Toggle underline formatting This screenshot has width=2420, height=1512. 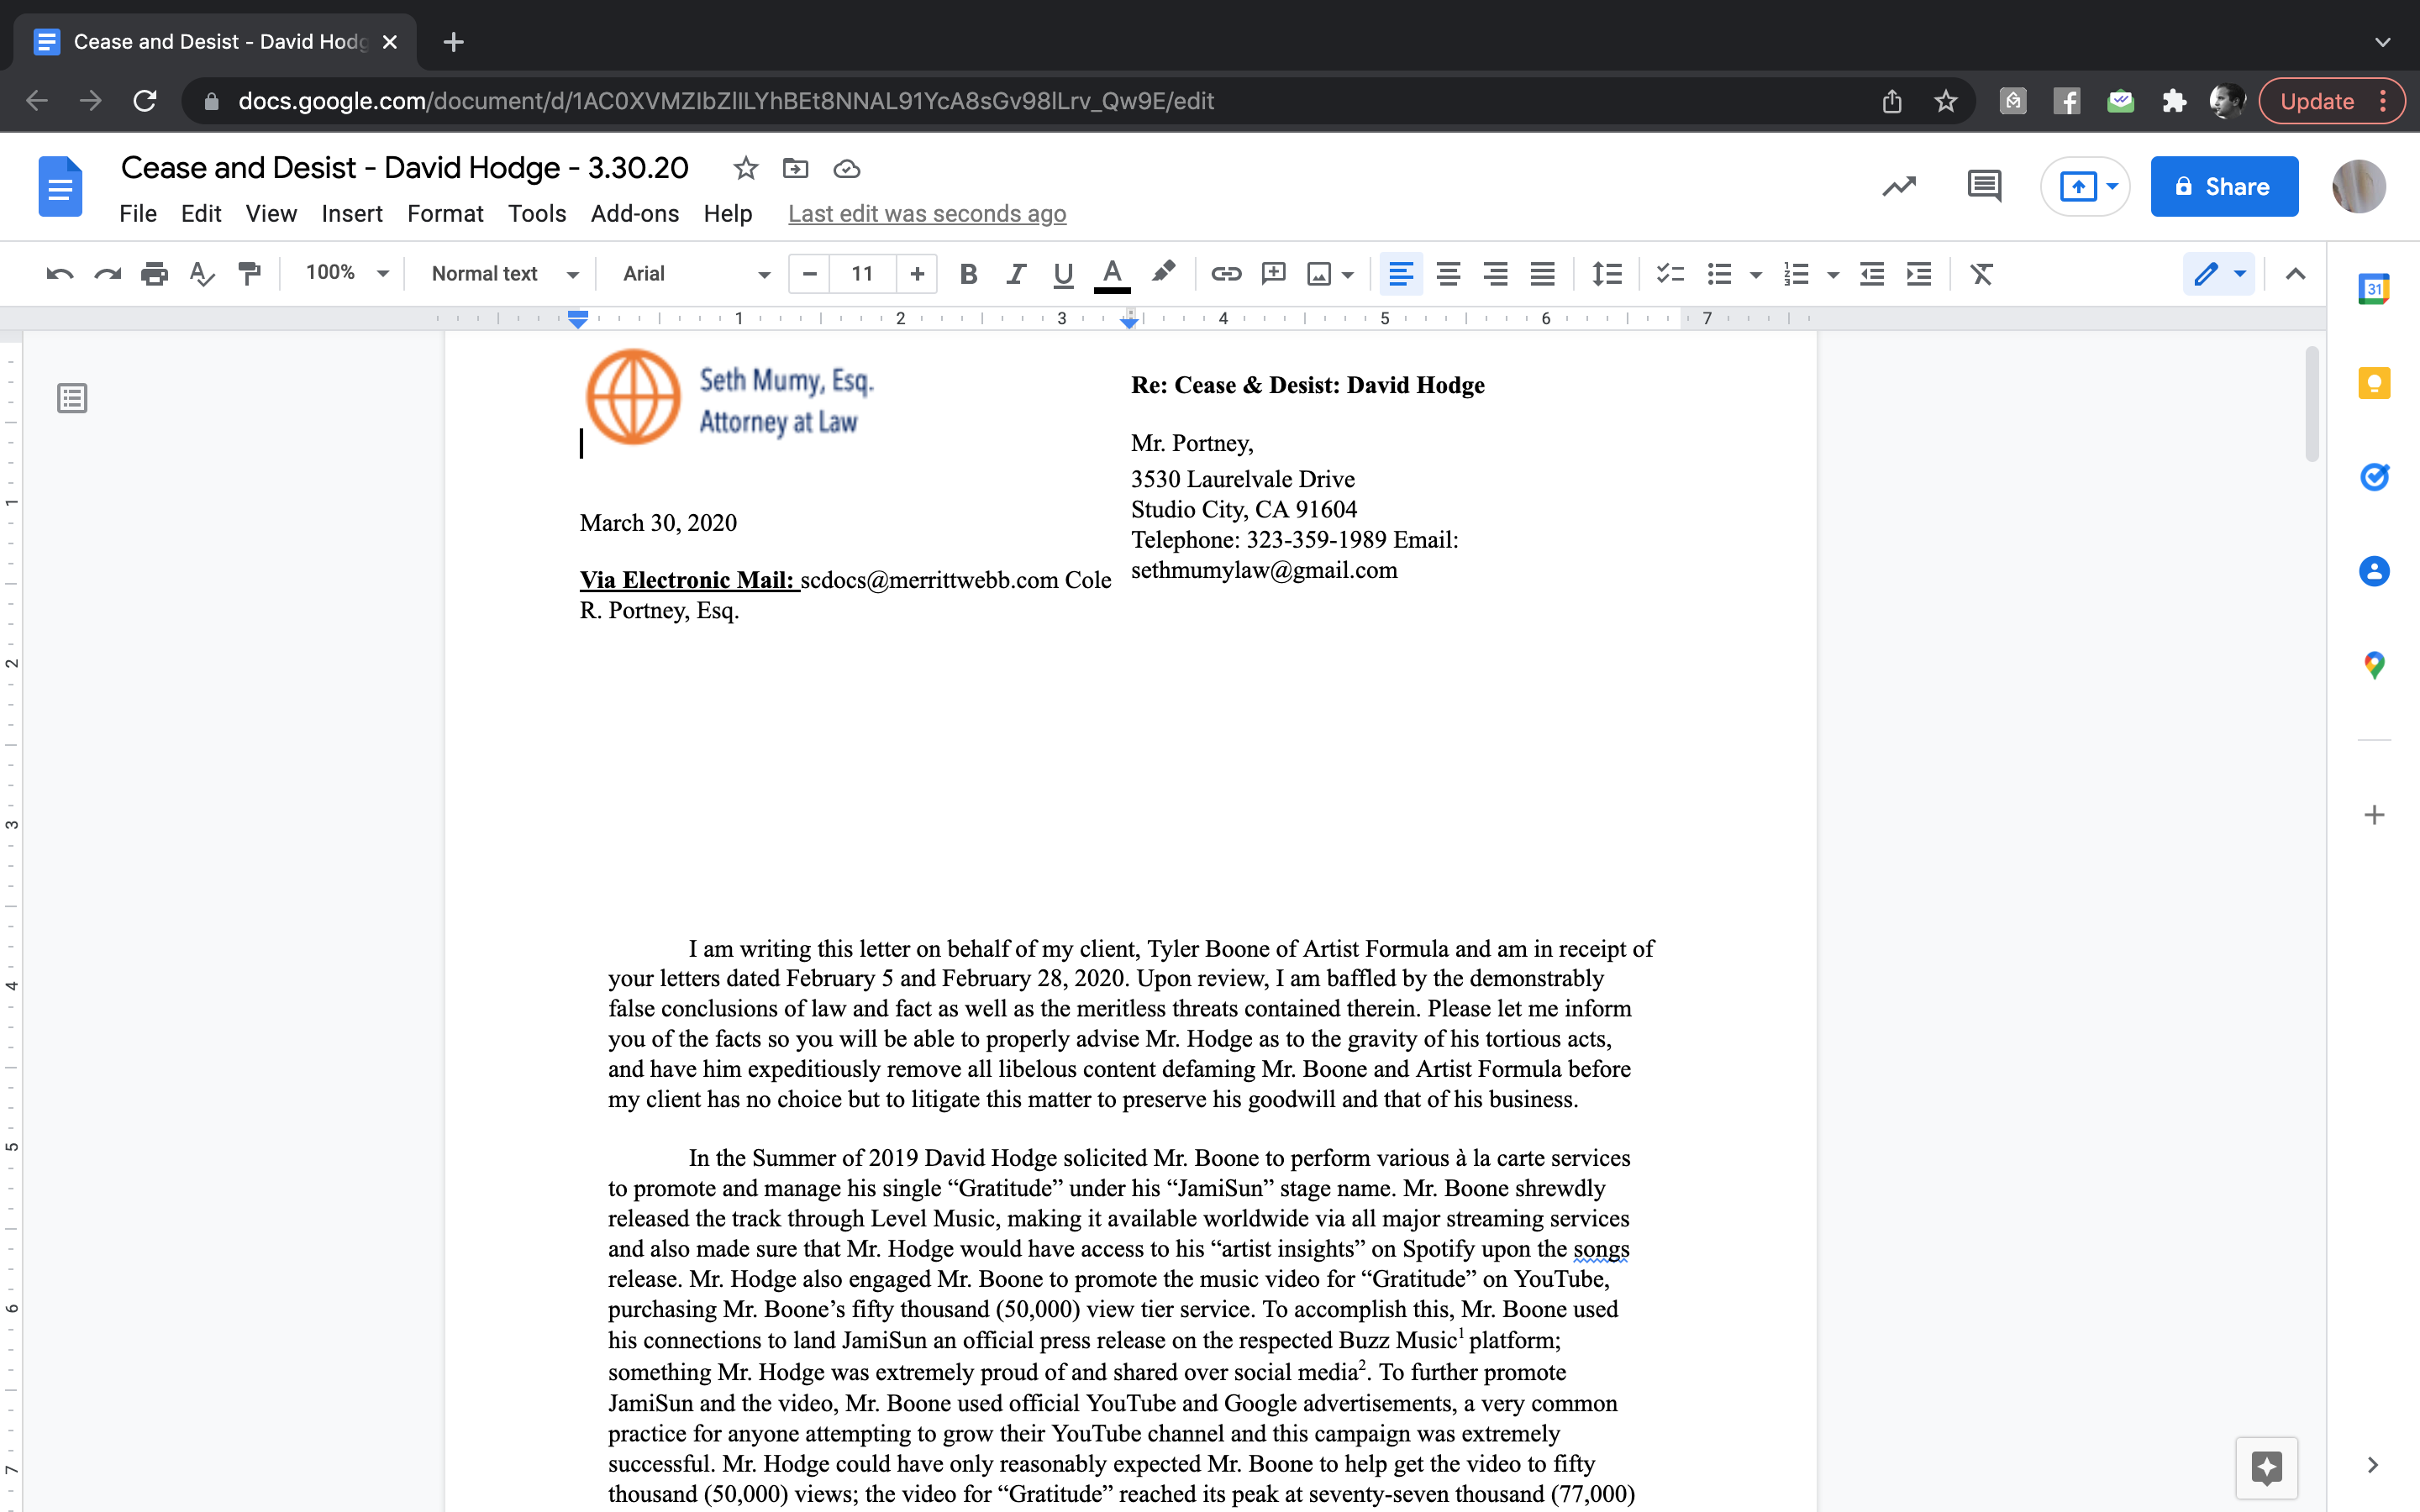click(x=1063, y=274)
